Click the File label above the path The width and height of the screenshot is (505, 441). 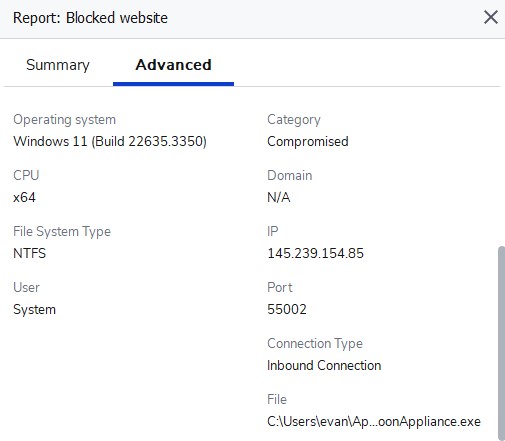[x=277, y=399]
